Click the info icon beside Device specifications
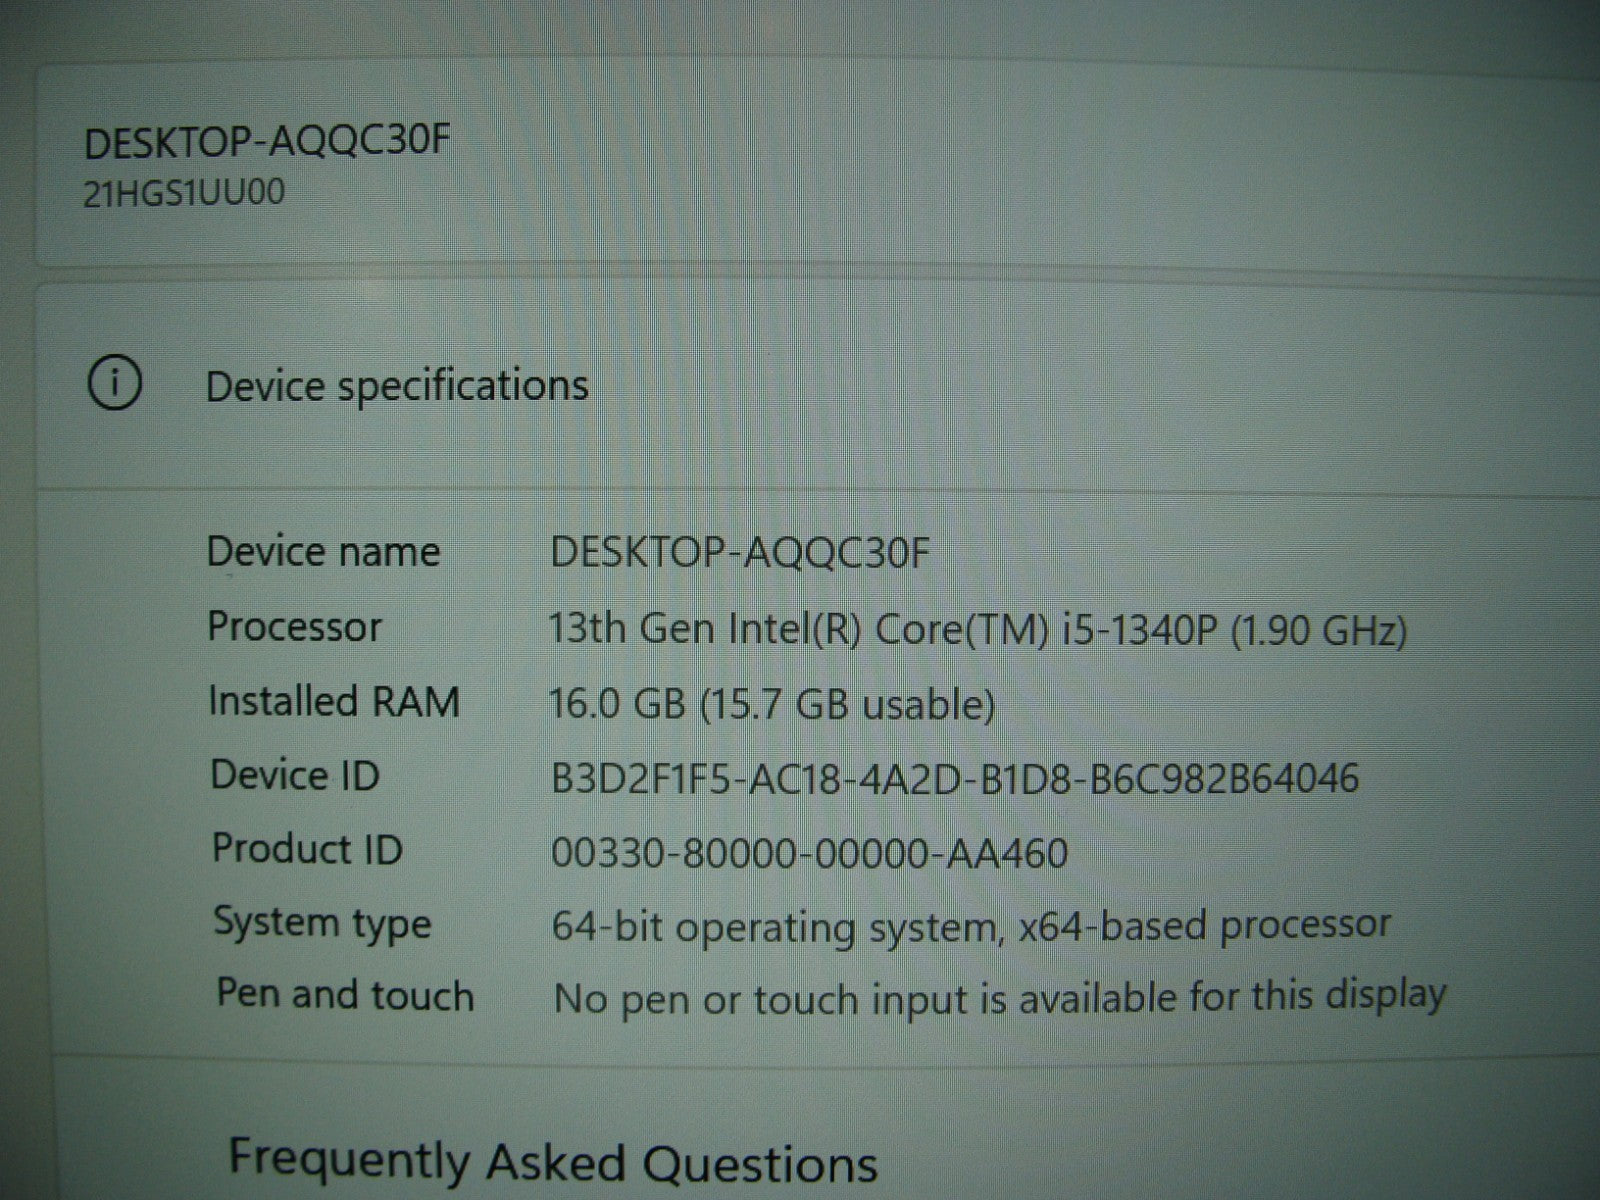 (x=115, y=383)
